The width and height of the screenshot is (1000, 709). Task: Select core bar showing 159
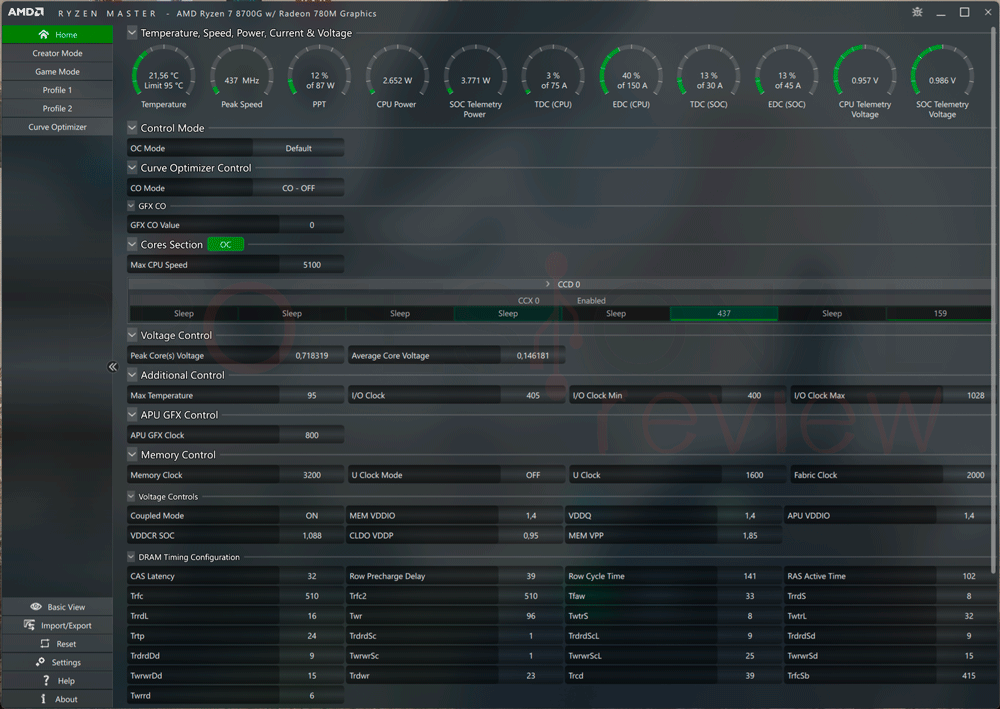[x=939, y=313]
